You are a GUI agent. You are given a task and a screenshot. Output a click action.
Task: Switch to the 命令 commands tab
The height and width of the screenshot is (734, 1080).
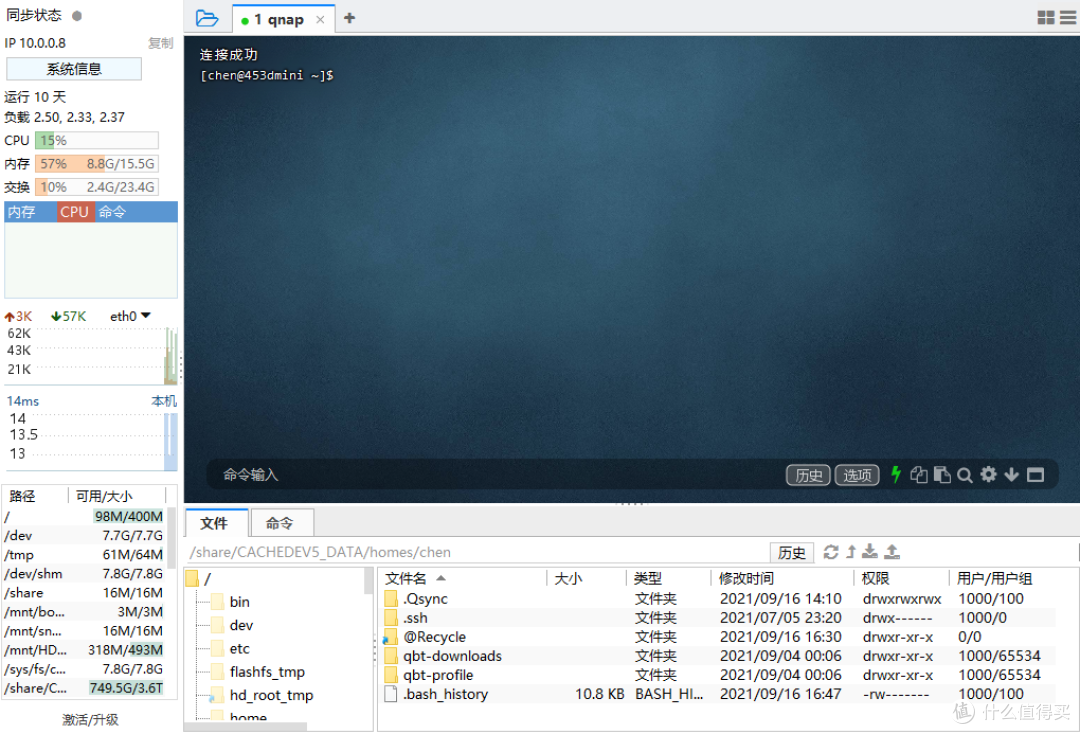[x=280, y=523]
